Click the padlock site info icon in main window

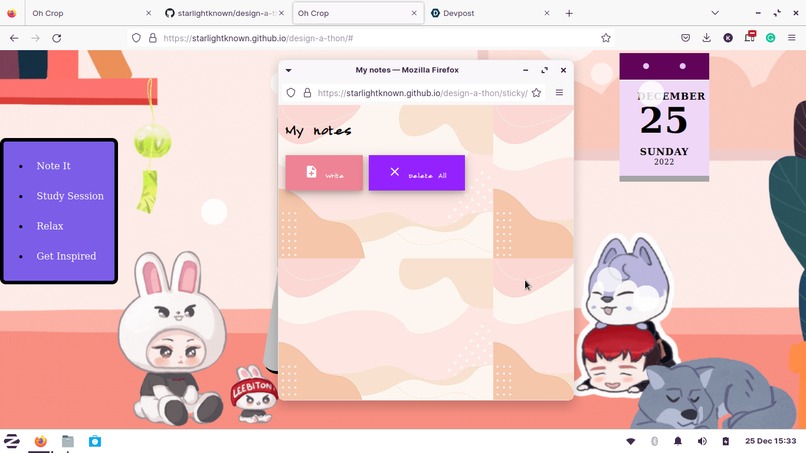coord(153,38)
